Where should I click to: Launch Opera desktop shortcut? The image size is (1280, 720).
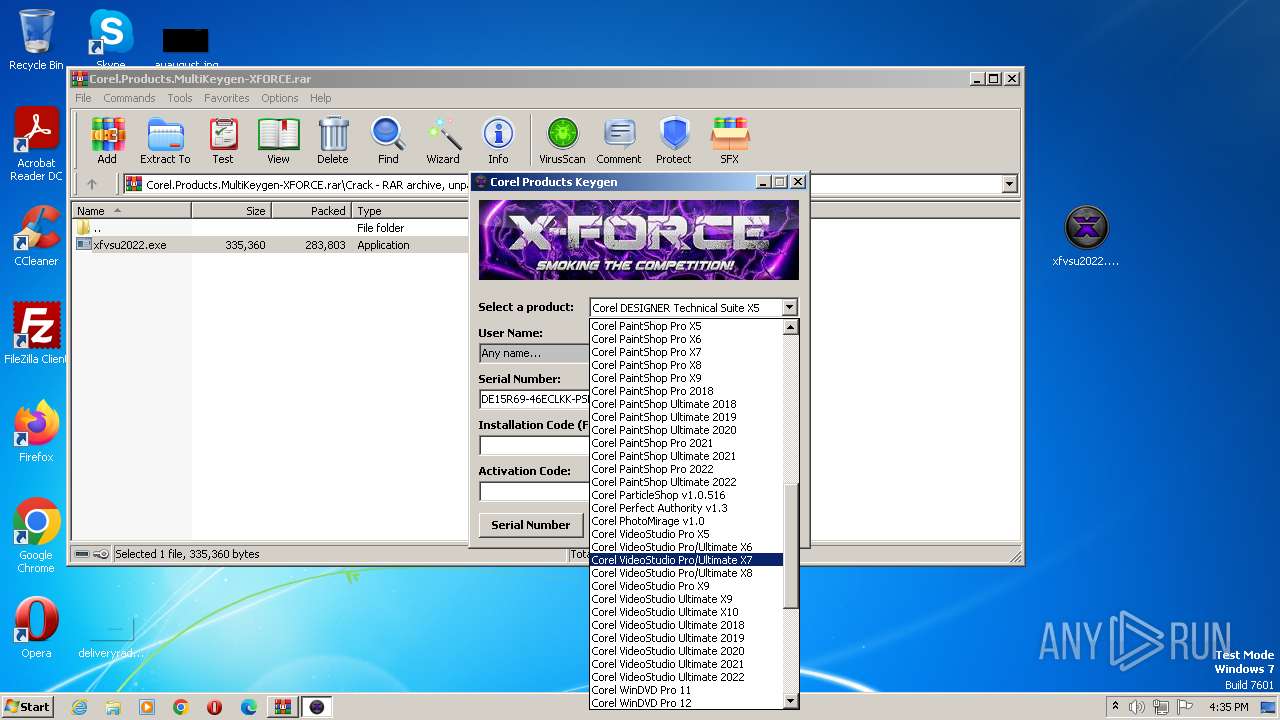pos(36,628)
